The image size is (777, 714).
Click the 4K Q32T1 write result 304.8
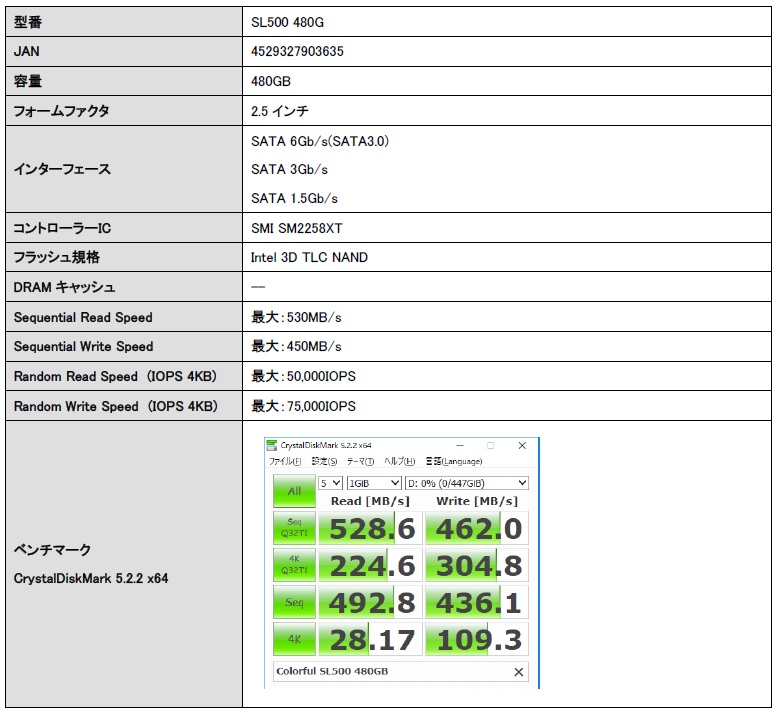click(x=477, y=565)
